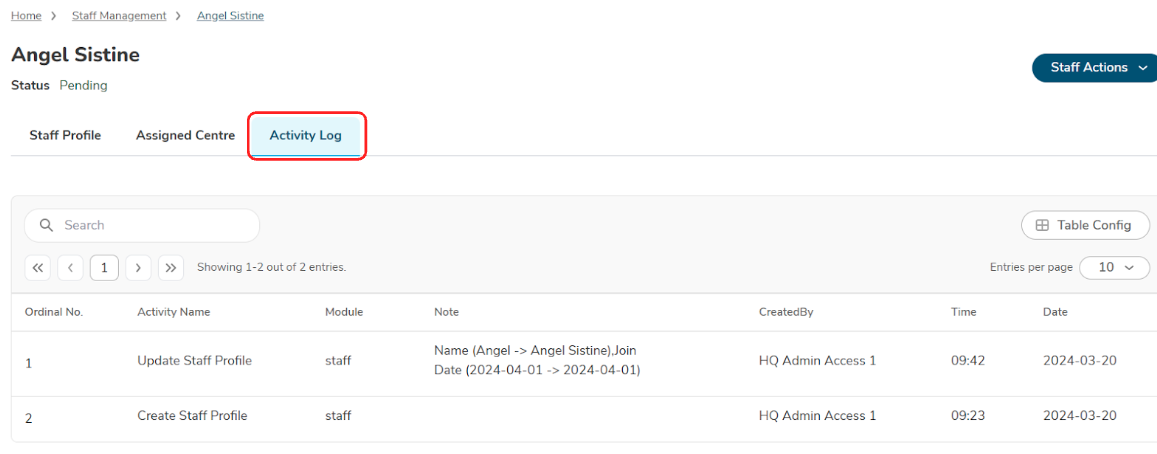This screenshot has width=1157, height=454.
Task: Open Staff Management breadcrumb link
Action: click(x=119, y=16)
